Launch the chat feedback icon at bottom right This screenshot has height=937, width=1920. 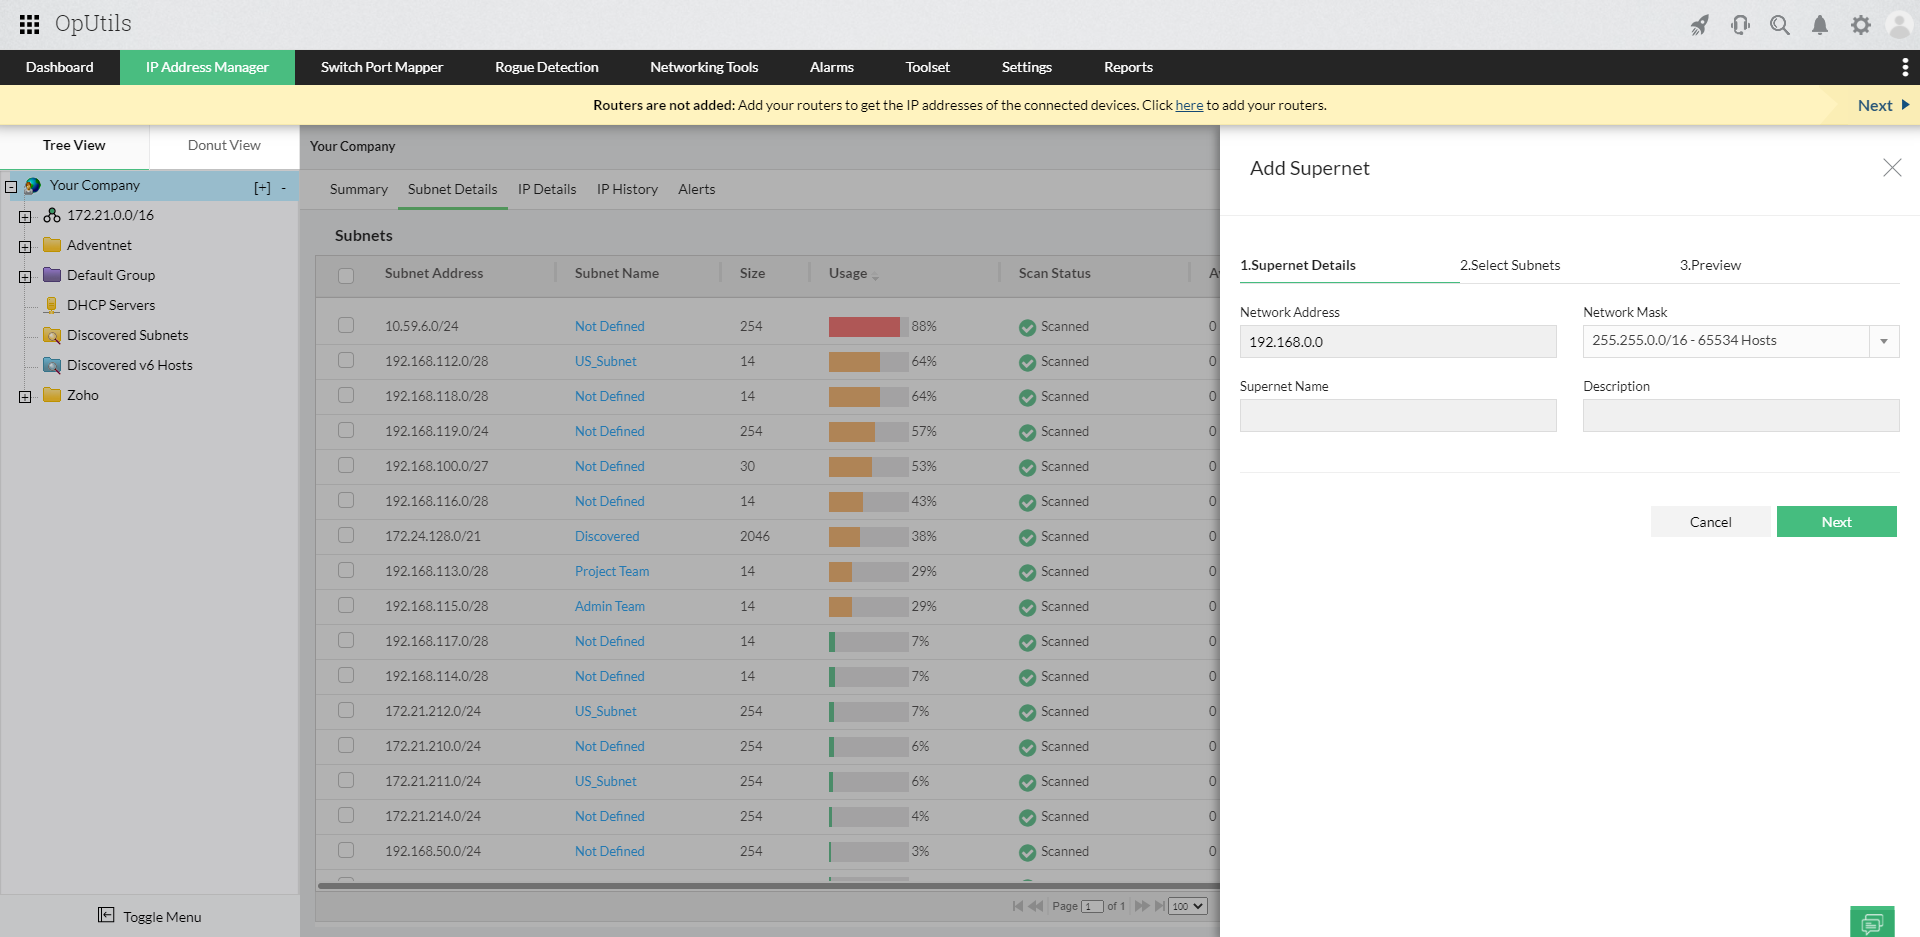[1872, 921]
